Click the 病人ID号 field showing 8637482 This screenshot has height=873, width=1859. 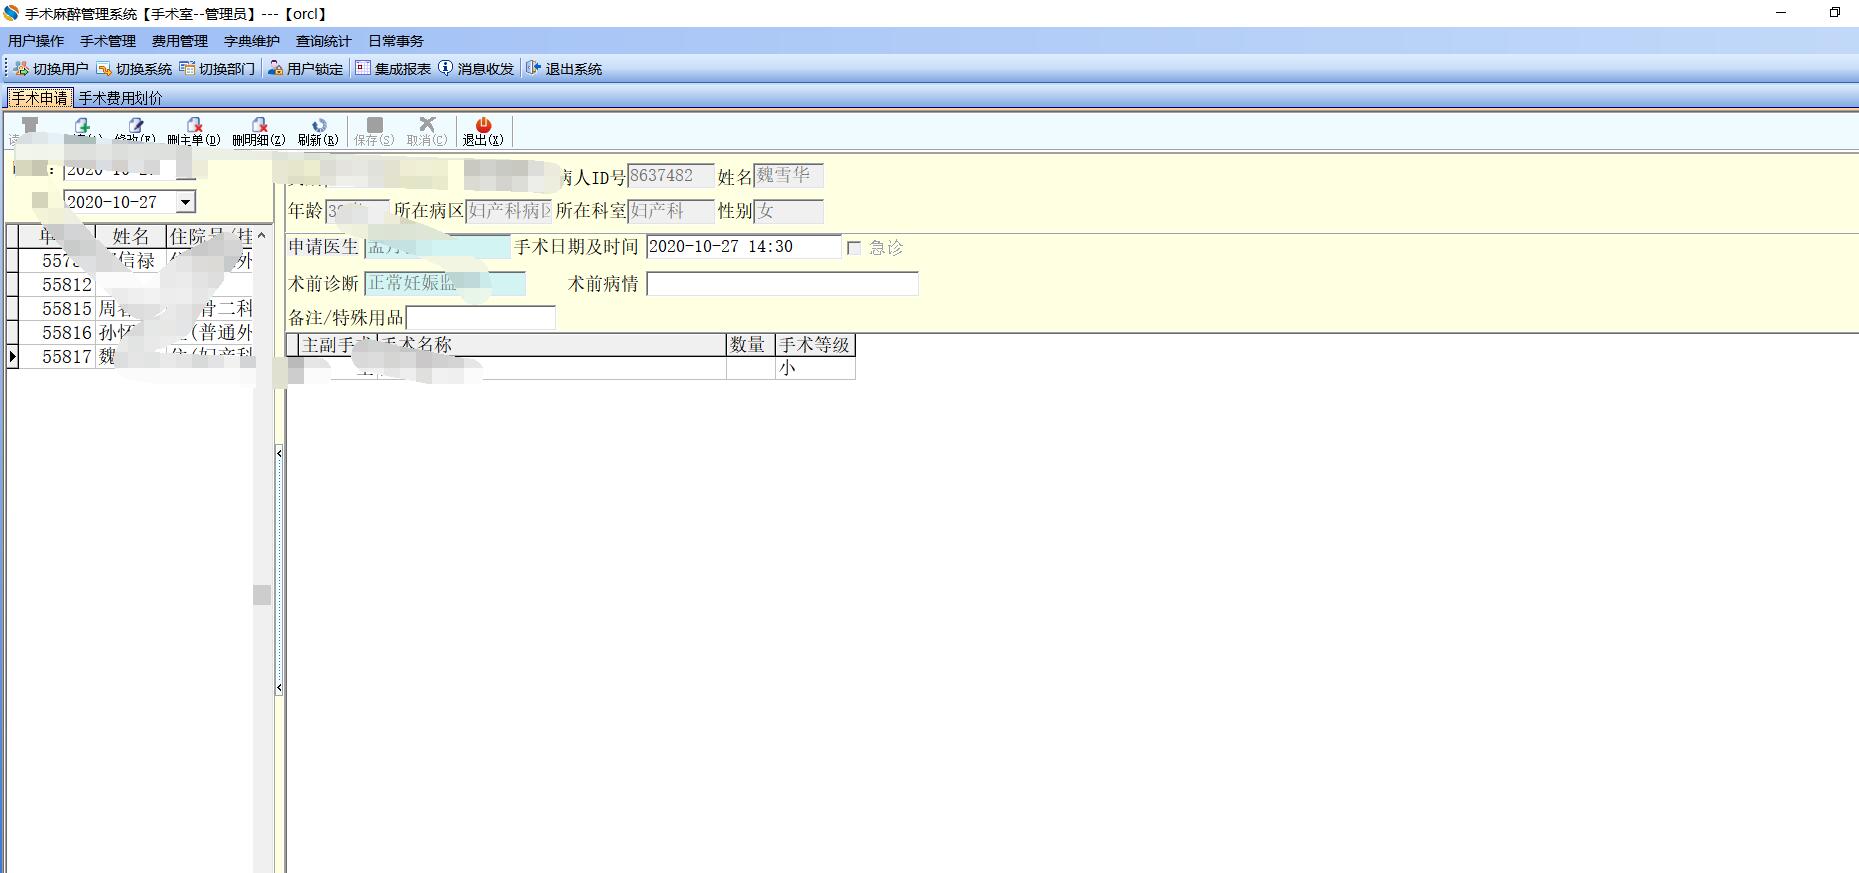671,176
